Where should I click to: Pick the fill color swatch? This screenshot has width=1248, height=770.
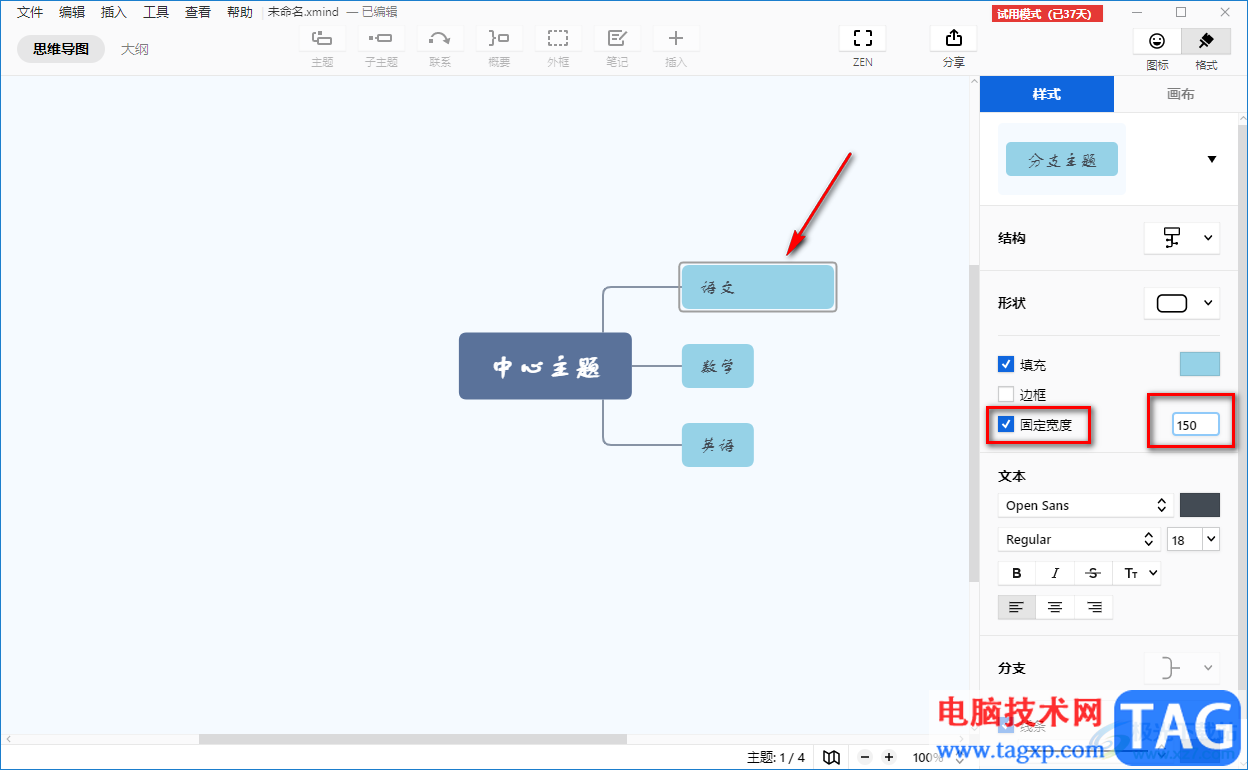pyautogui.click(x=1199, y=364)
